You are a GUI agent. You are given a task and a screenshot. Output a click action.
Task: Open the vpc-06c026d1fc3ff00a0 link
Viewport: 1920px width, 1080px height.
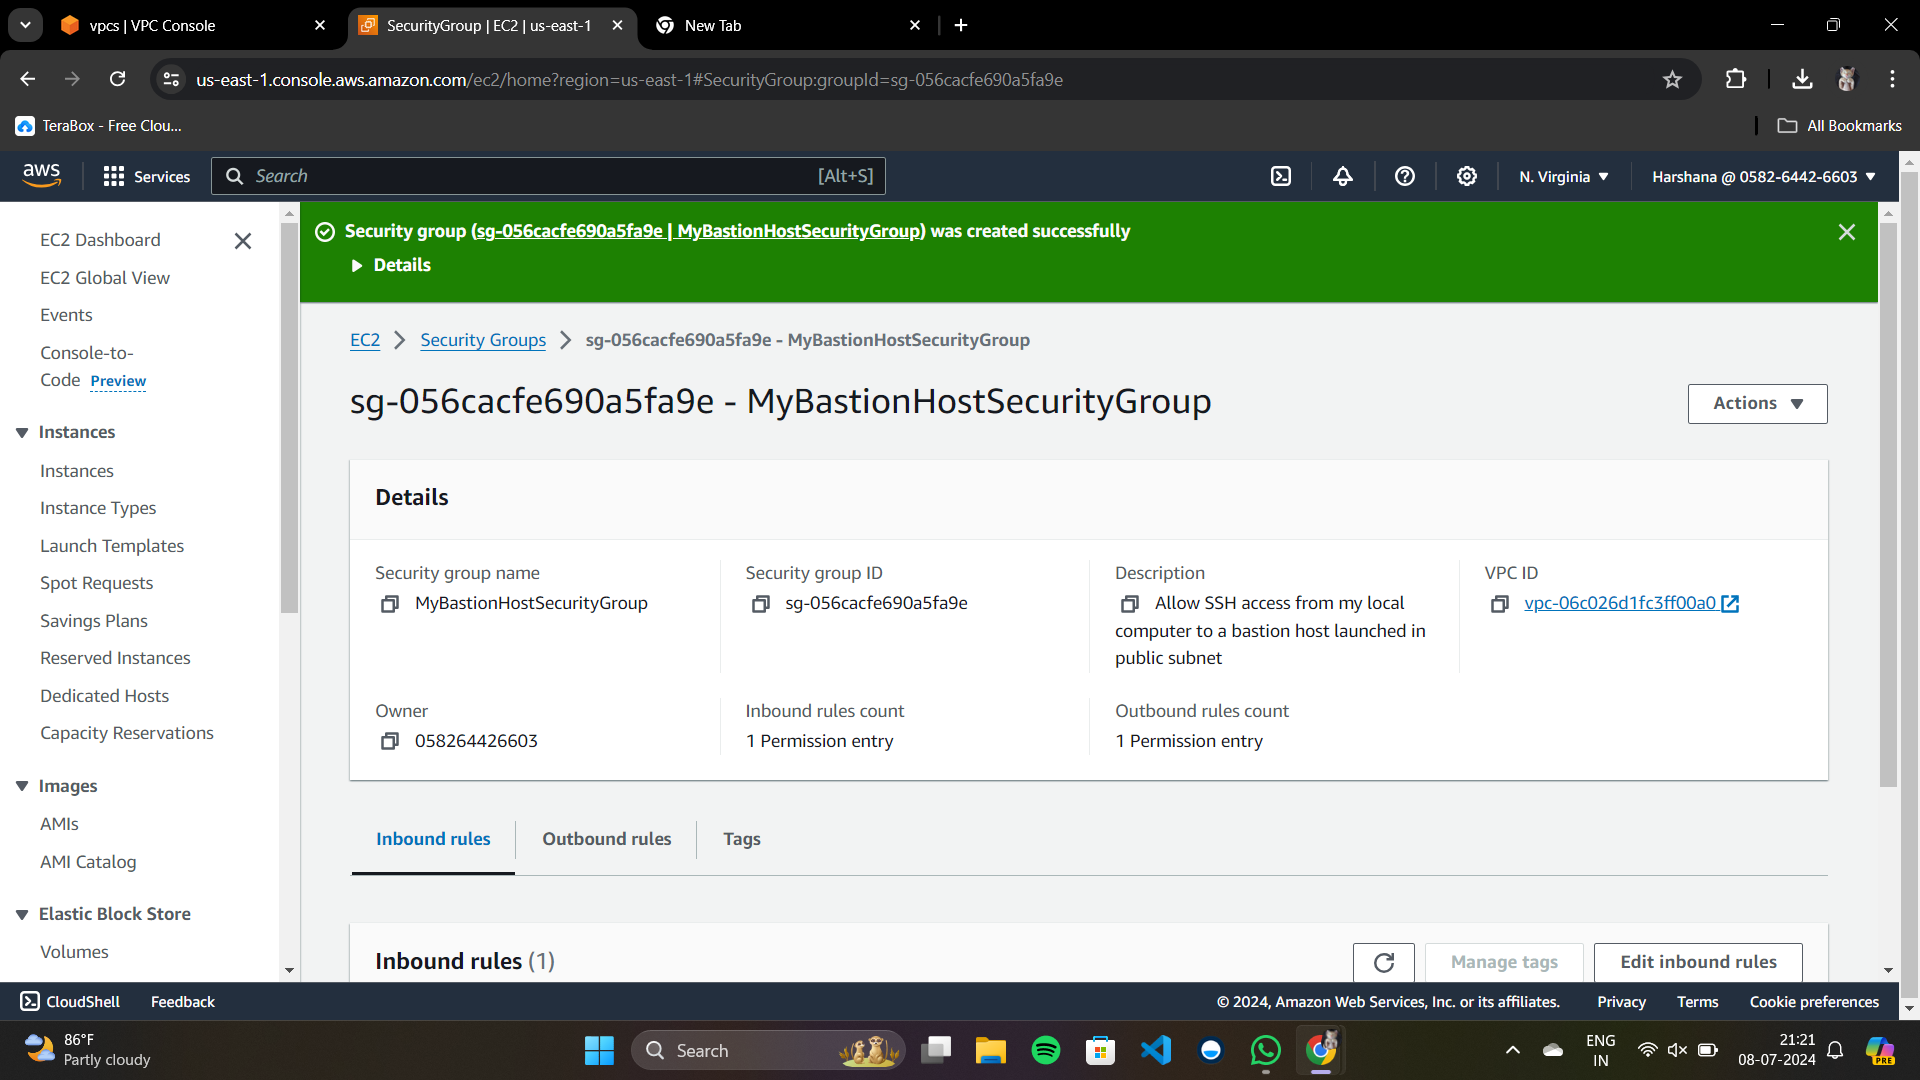1620,603
